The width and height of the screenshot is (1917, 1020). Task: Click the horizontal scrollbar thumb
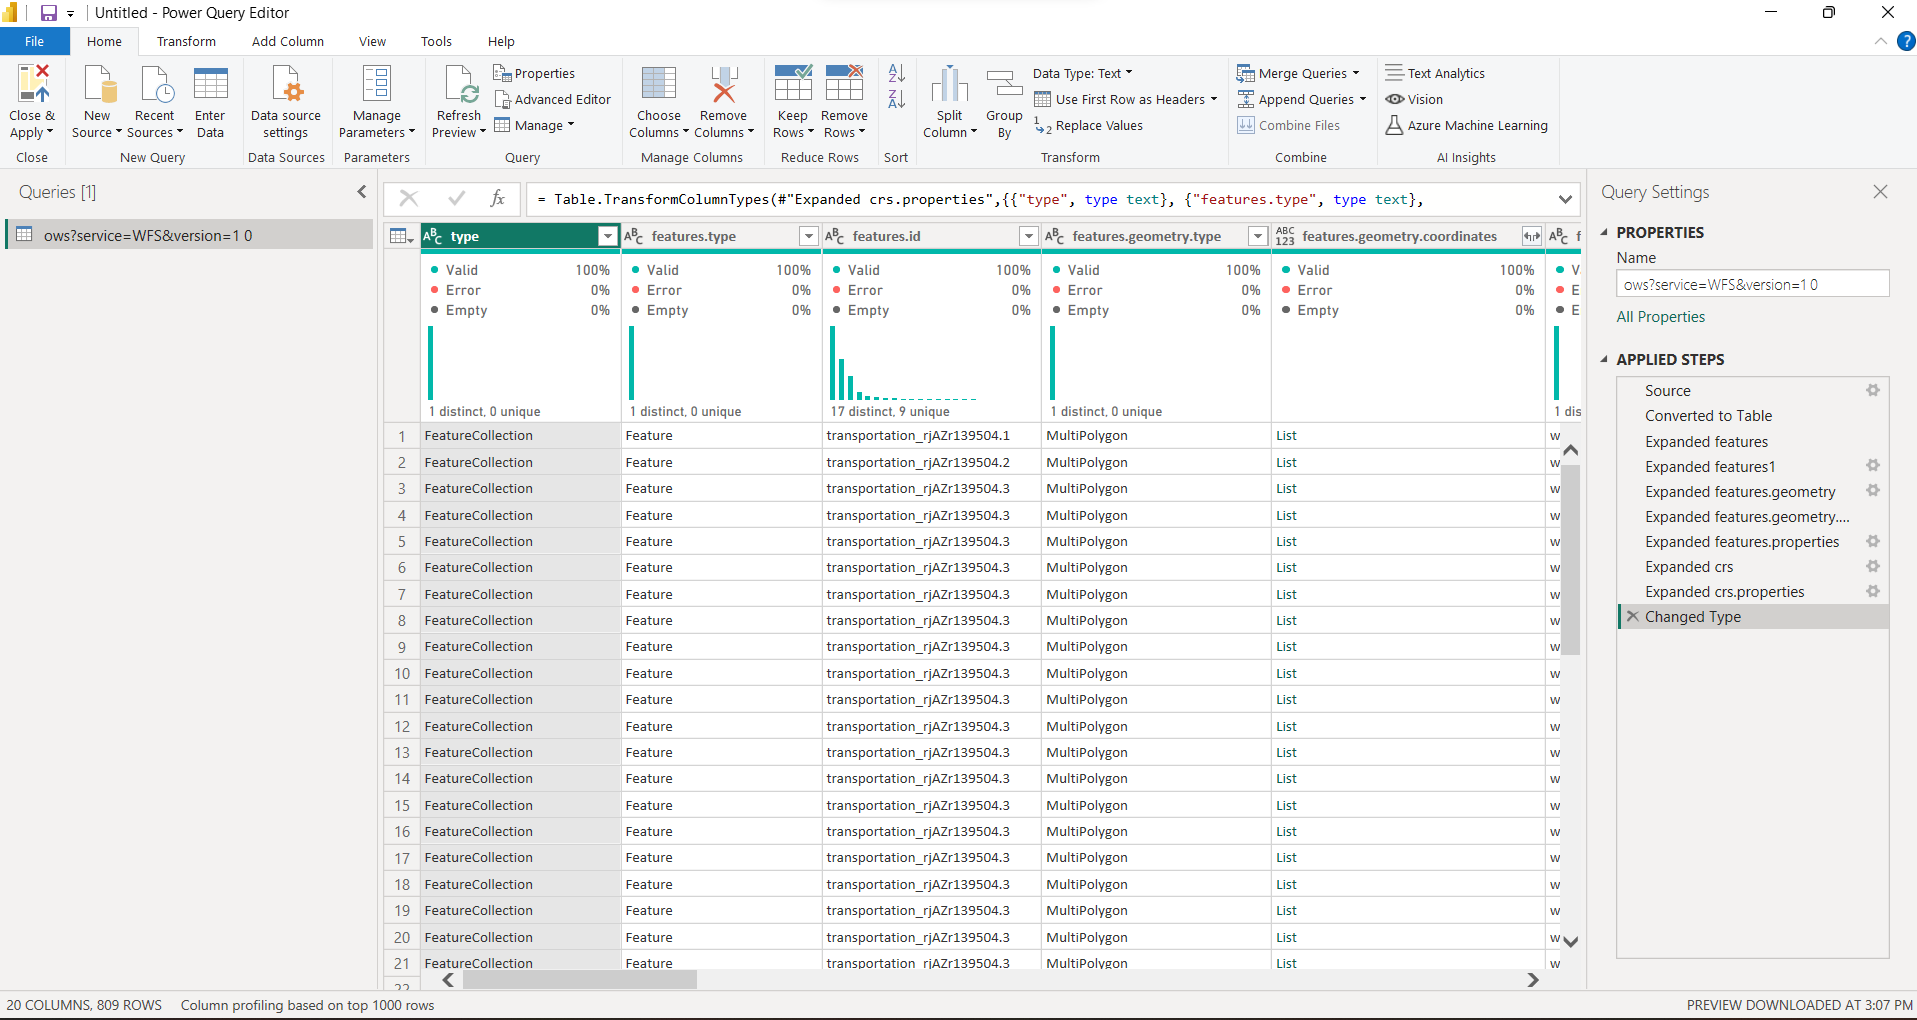point(580,980)
